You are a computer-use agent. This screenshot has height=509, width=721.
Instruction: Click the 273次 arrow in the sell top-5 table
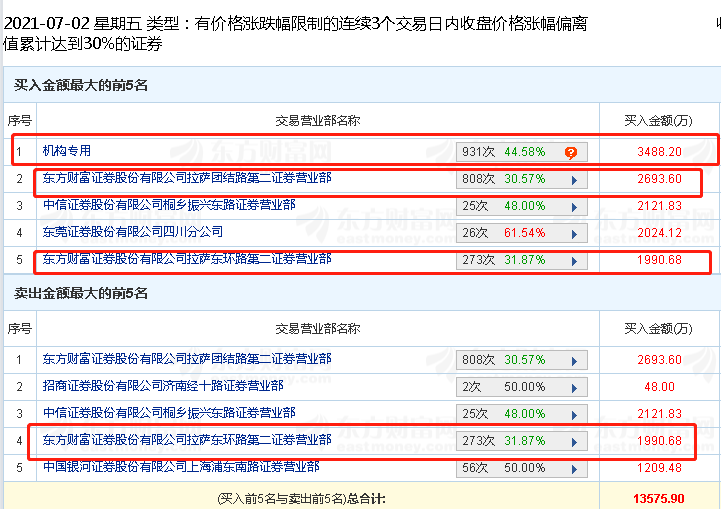point(574,440)
